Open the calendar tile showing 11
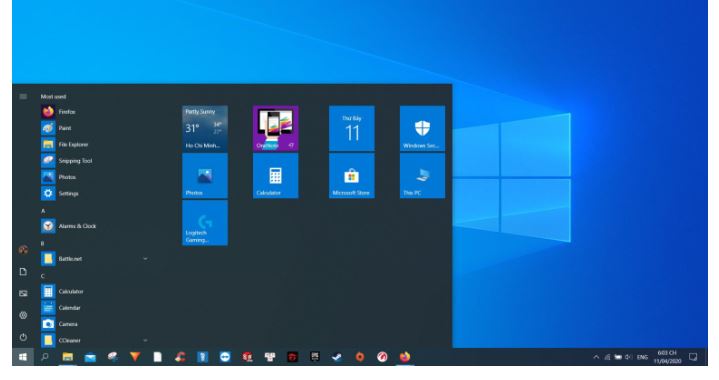The width and height of the screenshot is (719, 380). [352, 129]
